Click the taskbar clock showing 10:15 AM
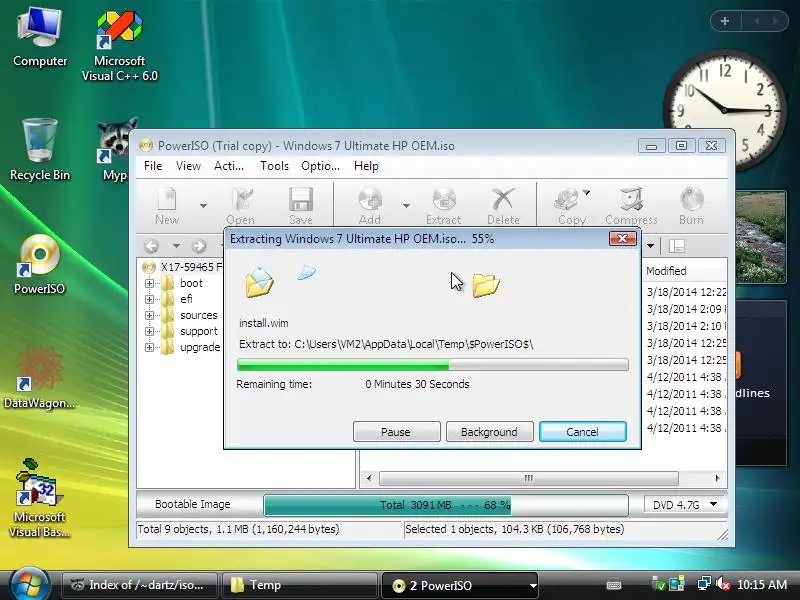This screenshot has height=600, width=800. (762, 584)
